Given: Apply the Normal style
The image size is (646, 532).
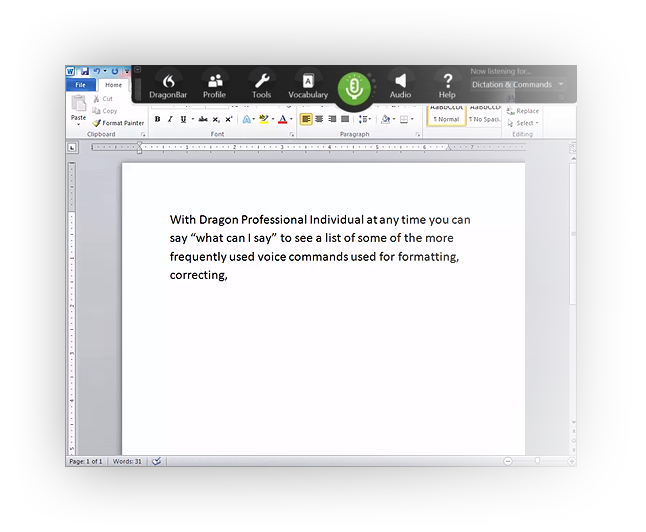Looking at the screenshot, I should (x=446, y=115).
